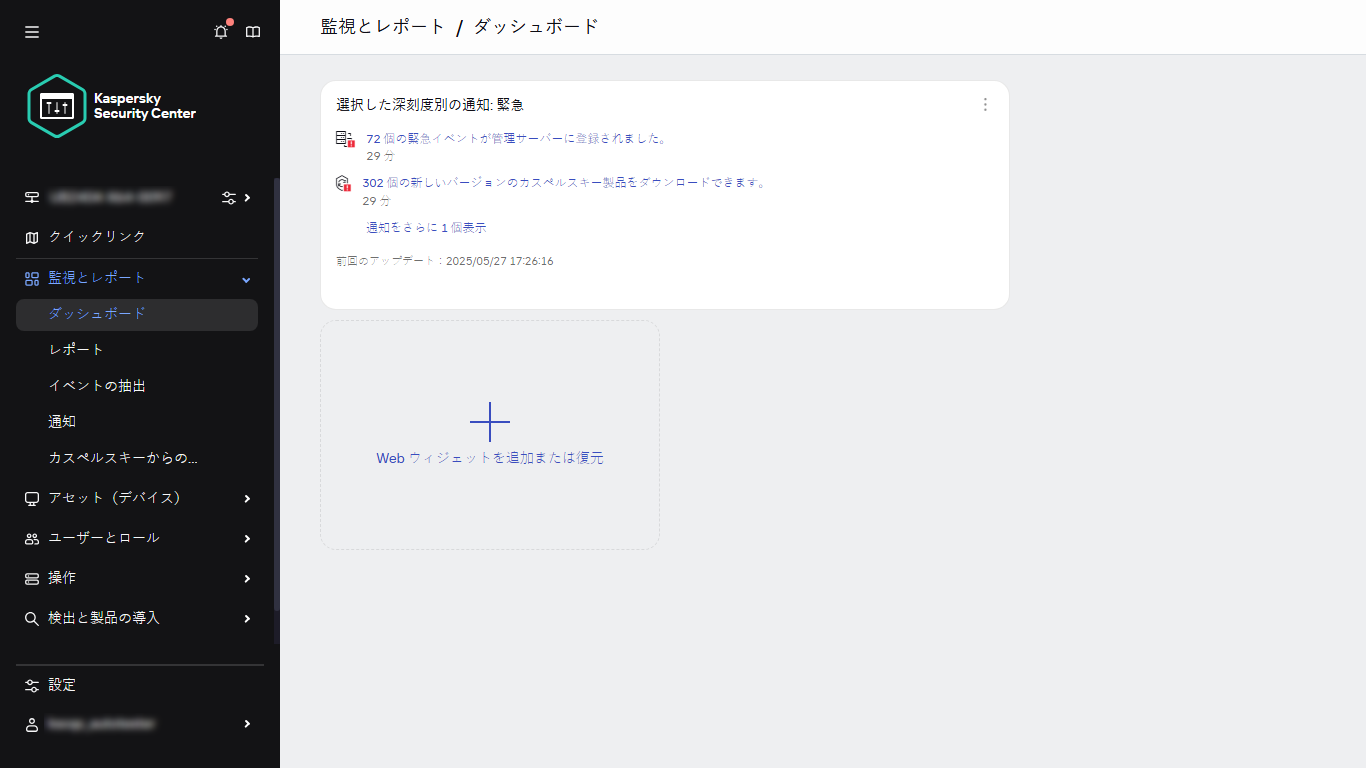Open the 72 critical events link

[x=517, y=139]
